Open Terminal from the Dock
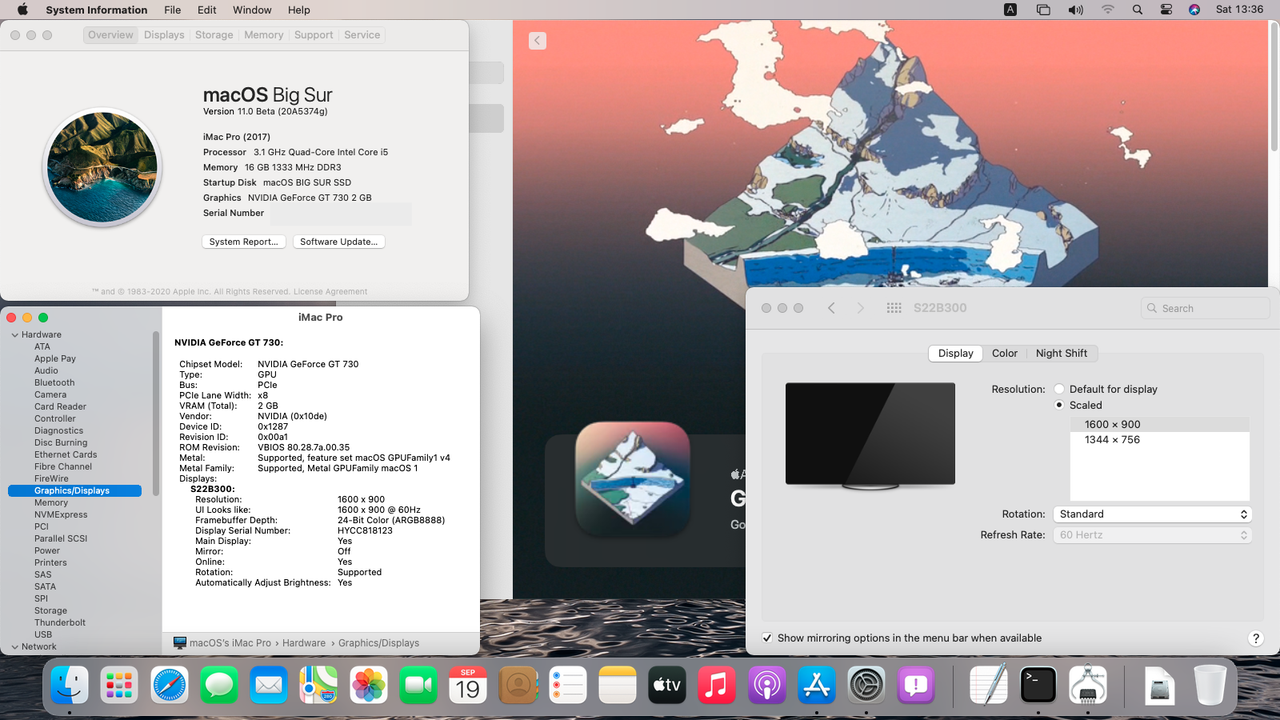 click(1039, 685)
